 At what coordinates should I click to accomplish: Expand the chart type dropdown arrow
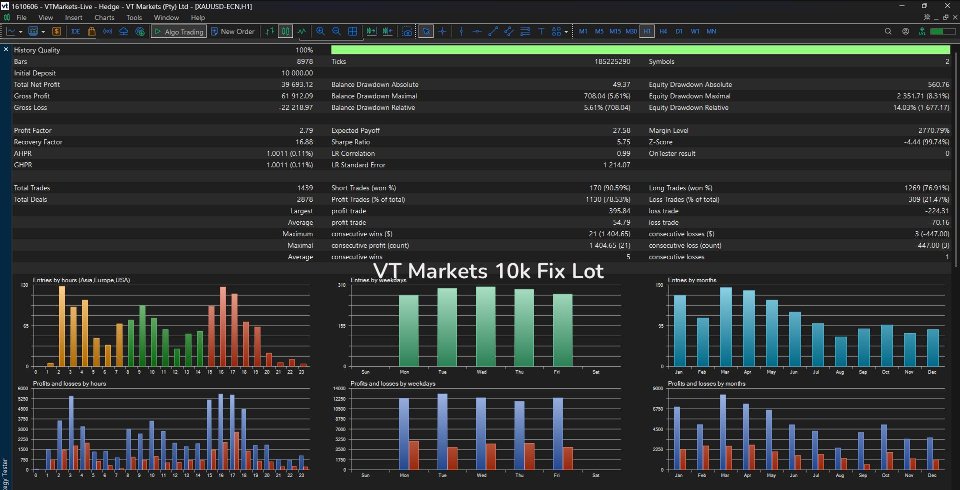point(21,31)
